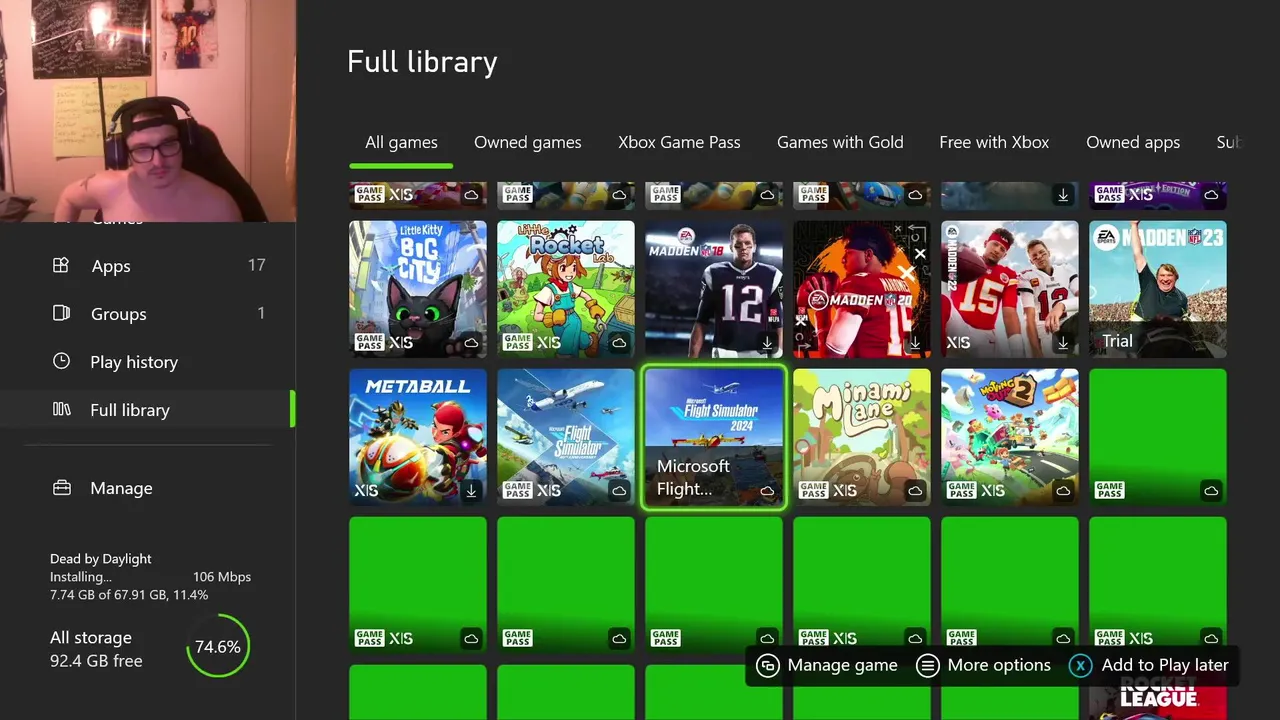1280x720 pixels.
Task: Click the Apps grid icon
Action: (x=61, y=265)
